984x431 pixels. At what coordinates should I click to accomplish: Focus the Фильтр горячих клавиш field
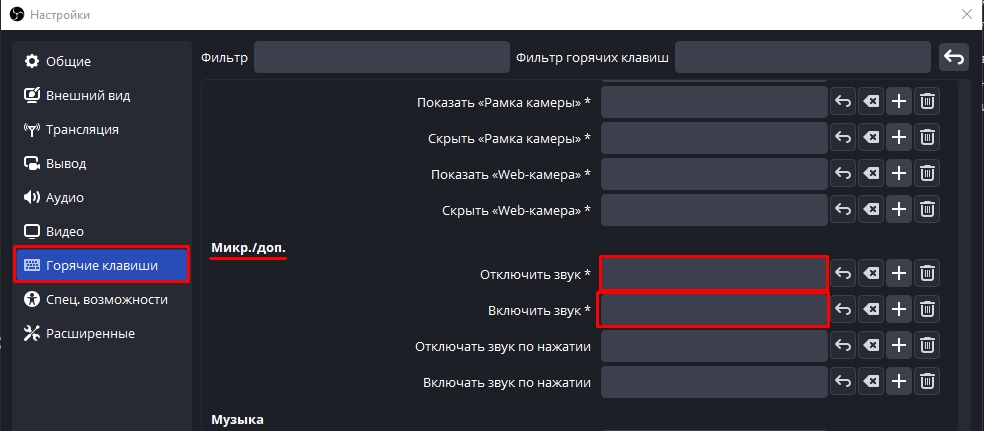click(x=803, y=58)
